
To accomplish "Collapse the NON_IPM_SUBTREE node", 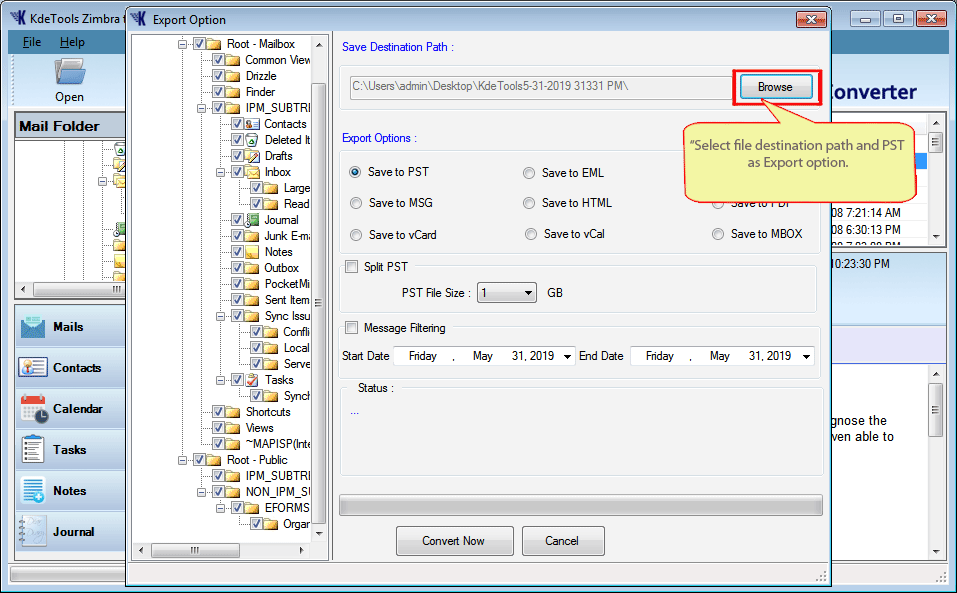I will 201,492.
